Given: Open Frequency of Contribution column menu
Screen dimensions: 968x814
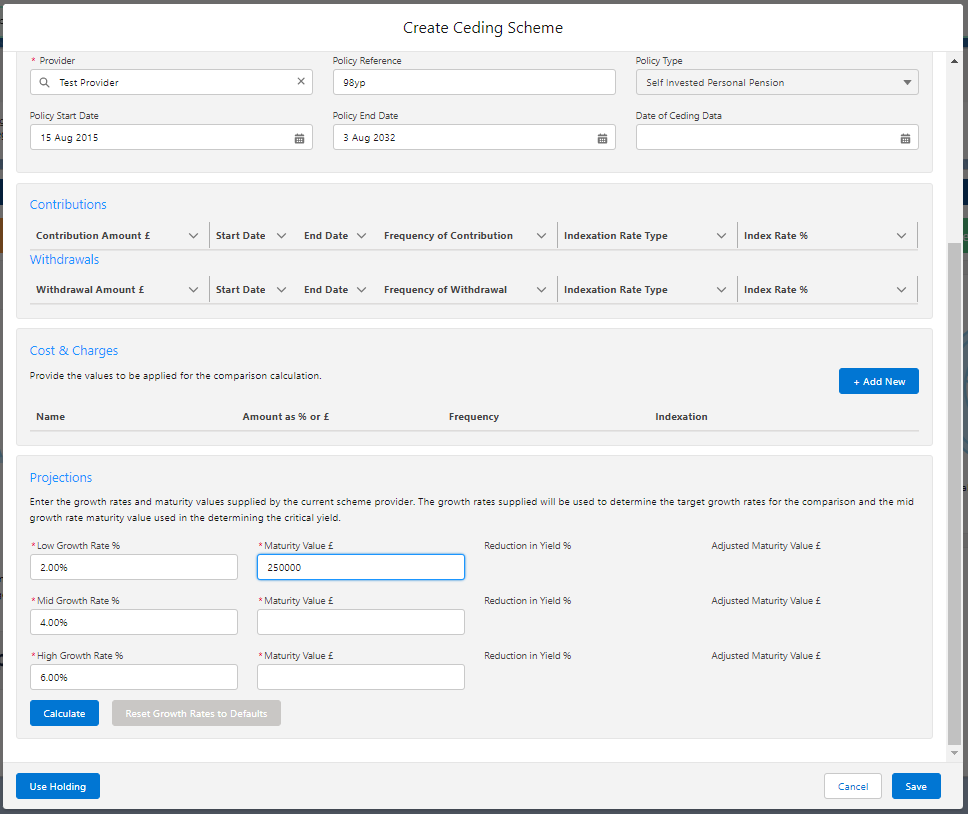Looking at the screenshot, I should click(x=541, y=236).
